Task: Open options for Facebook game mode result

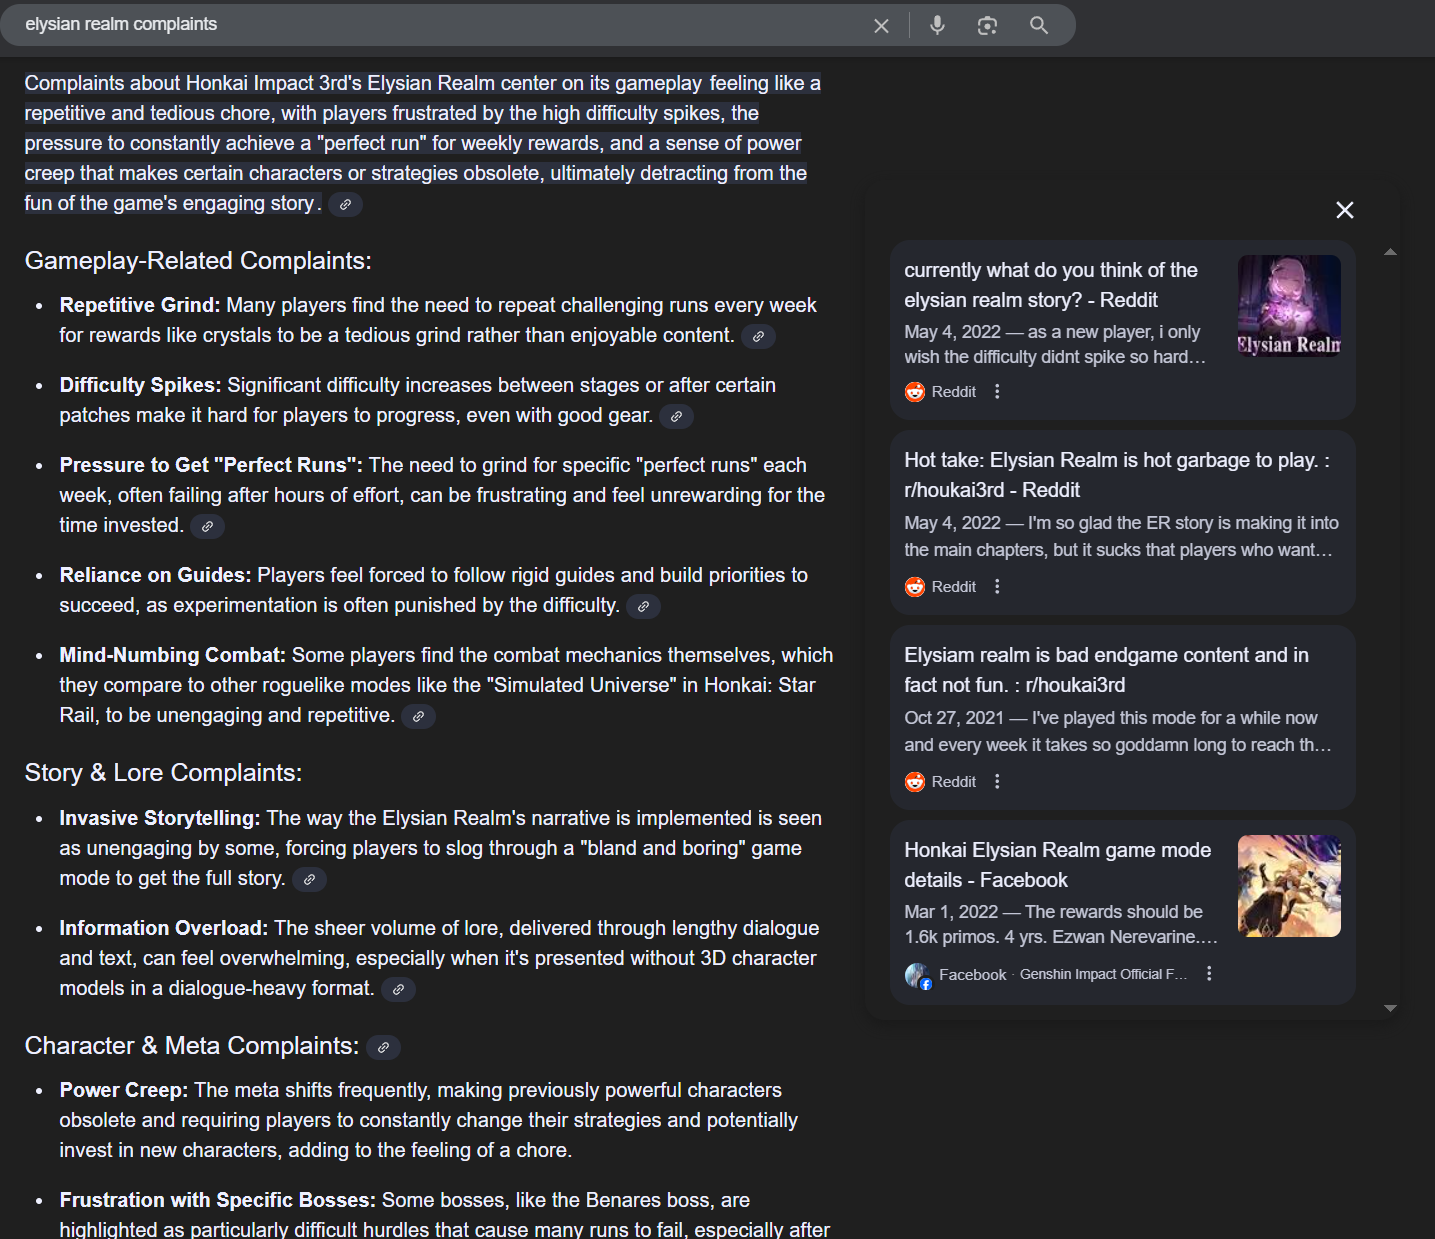Action: [x=1209, y=974]
